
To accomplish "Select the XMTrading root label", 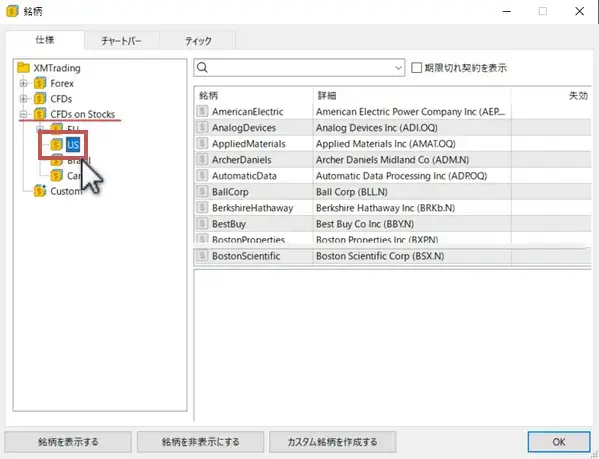I will click(x=57, y=68).
